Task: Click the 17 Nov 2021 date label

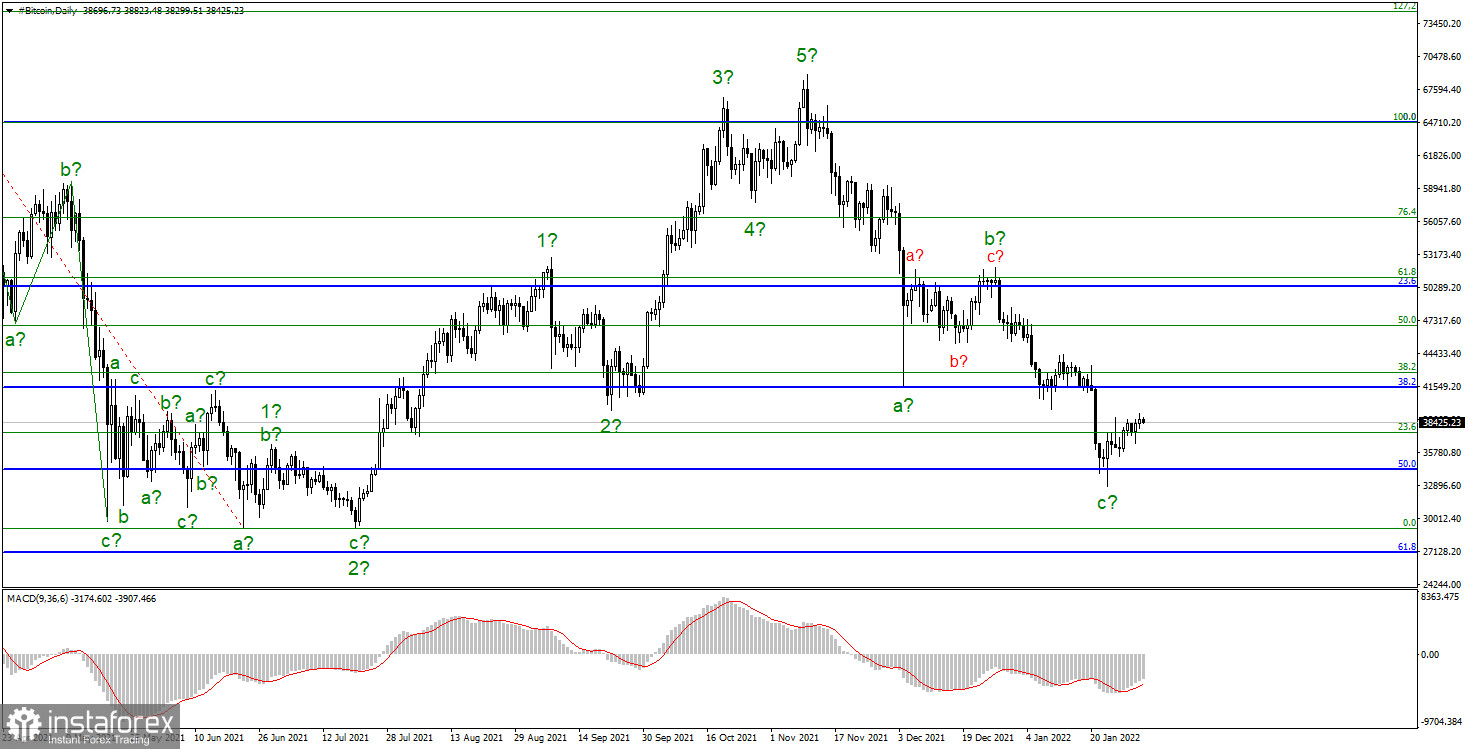Action: click(860, 738)
